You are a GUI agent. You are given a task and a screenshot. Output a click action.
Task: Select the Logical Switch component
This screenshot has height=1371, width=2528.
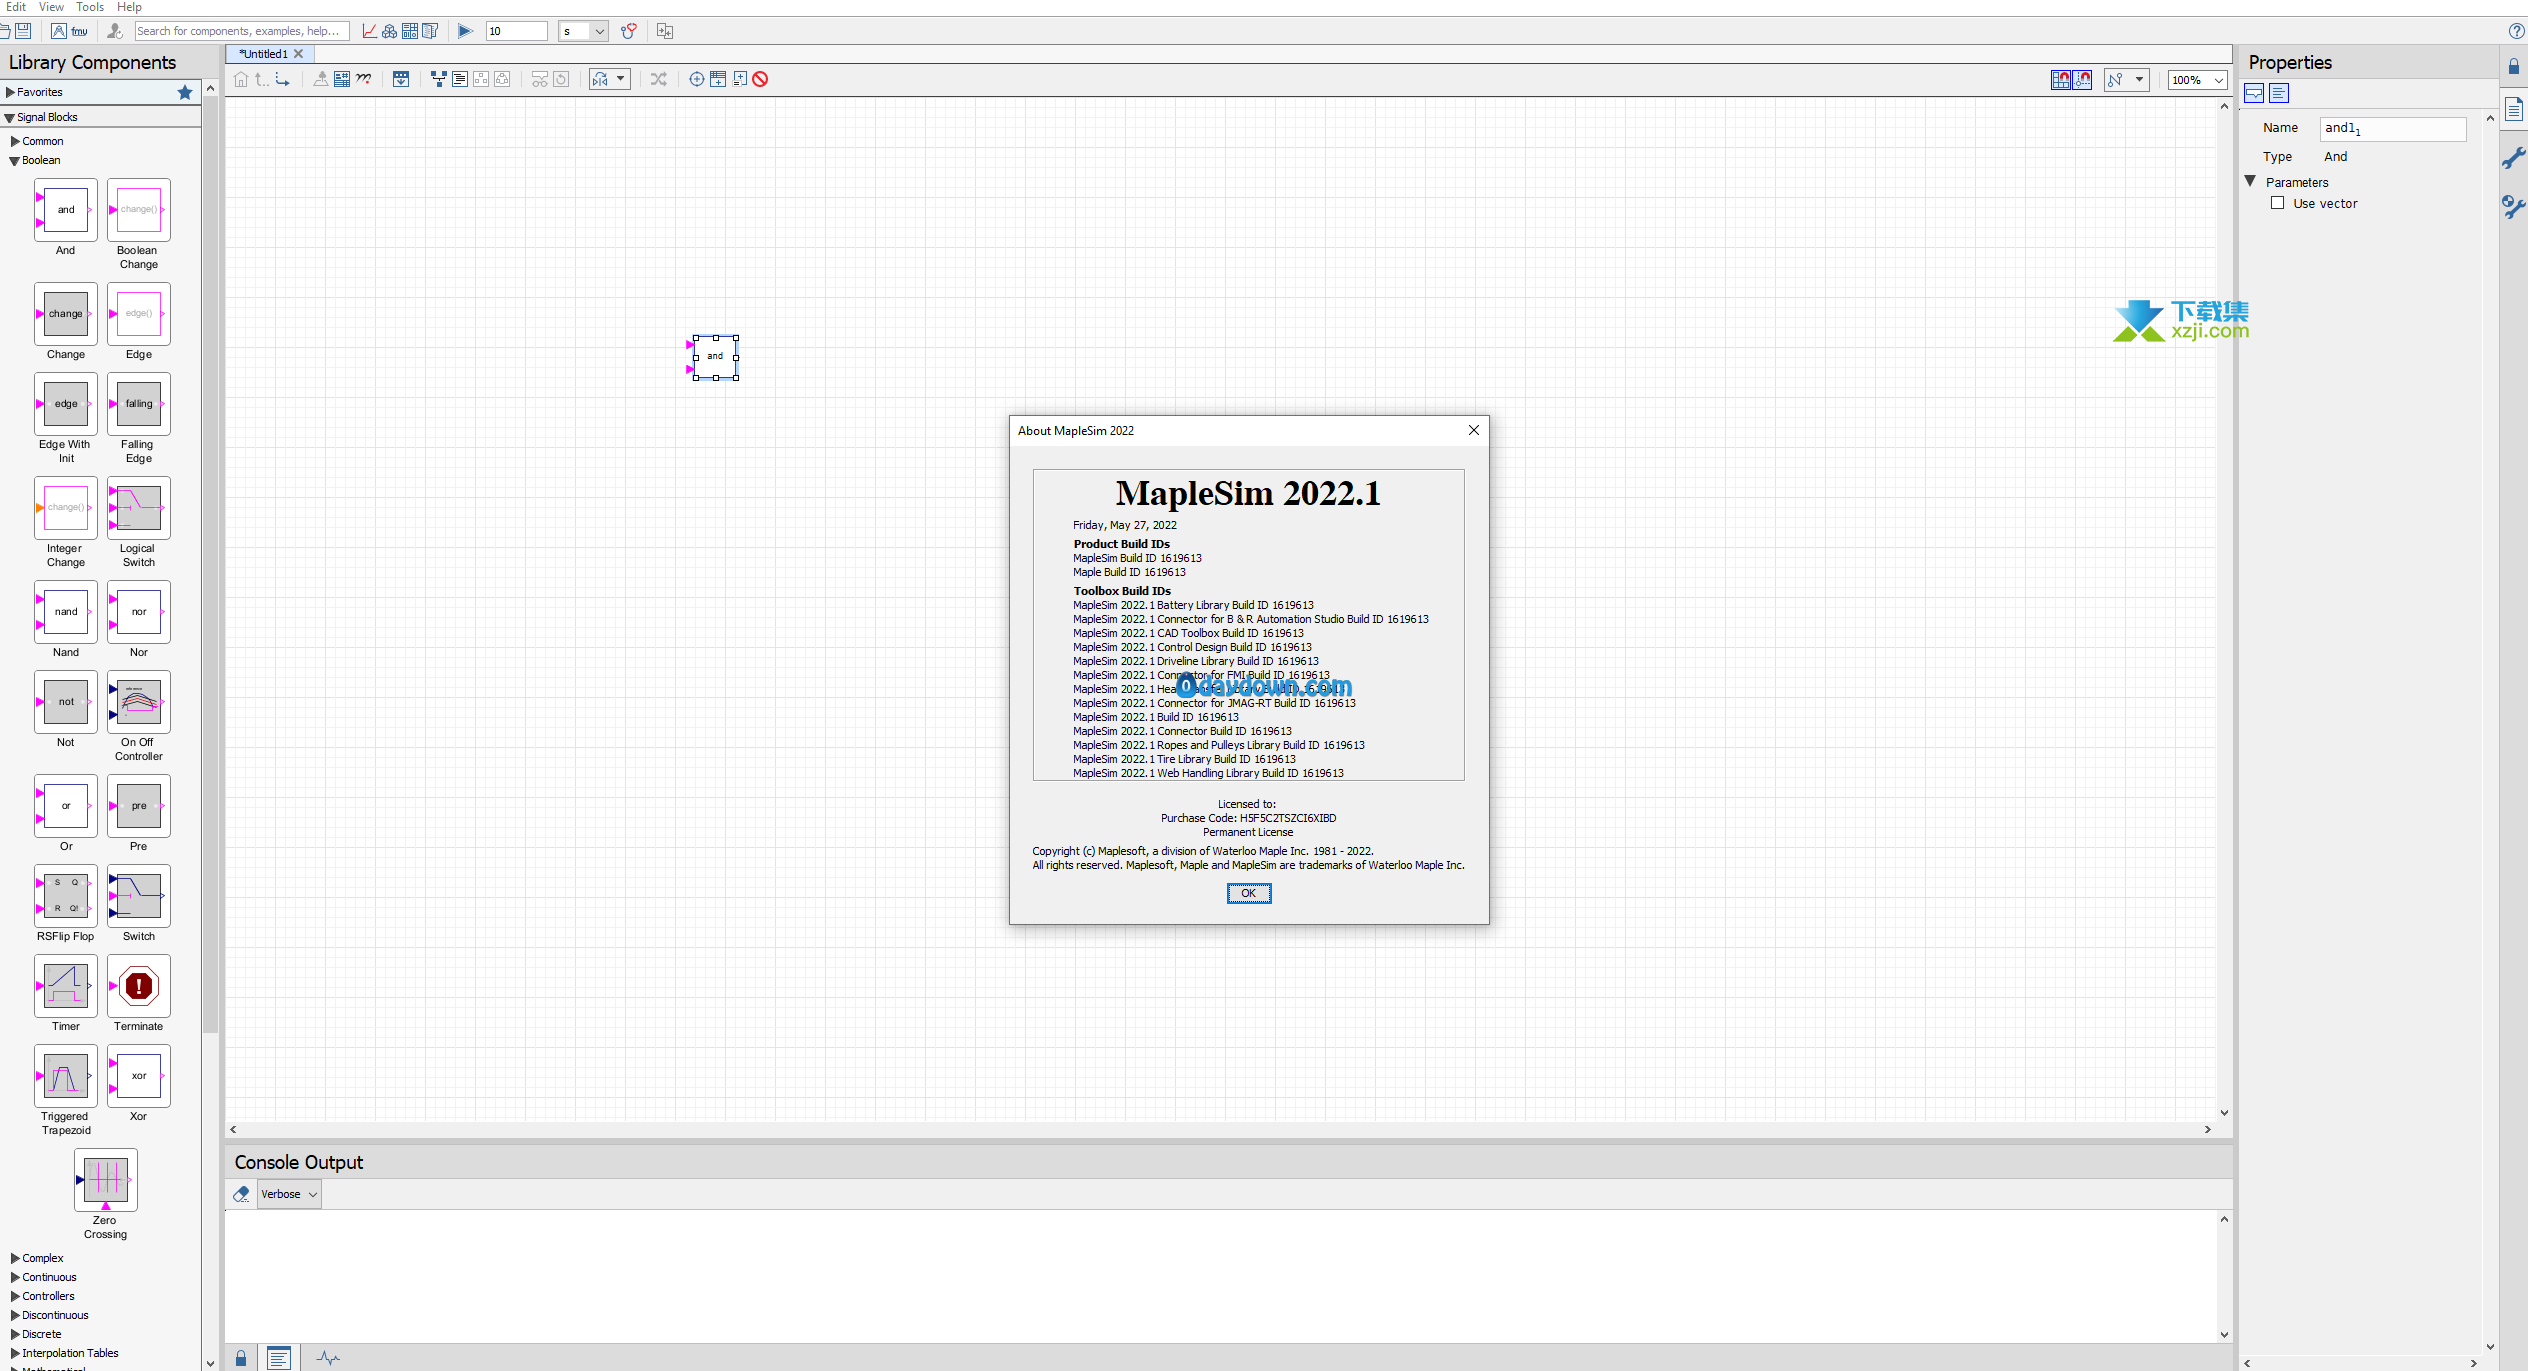pos(139,508)
